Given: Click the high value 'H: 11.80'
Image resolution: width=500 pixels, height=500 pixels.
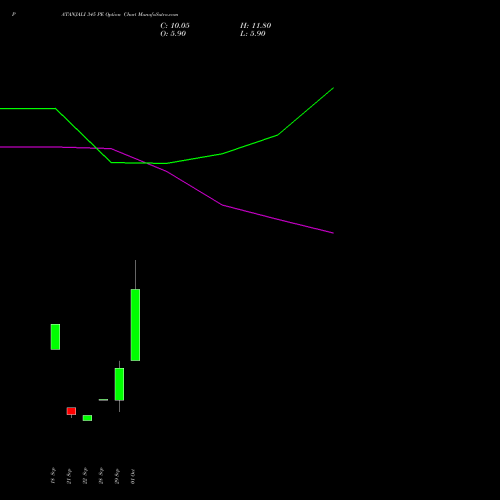Looking at the screenshot, I should coord(256,26).
